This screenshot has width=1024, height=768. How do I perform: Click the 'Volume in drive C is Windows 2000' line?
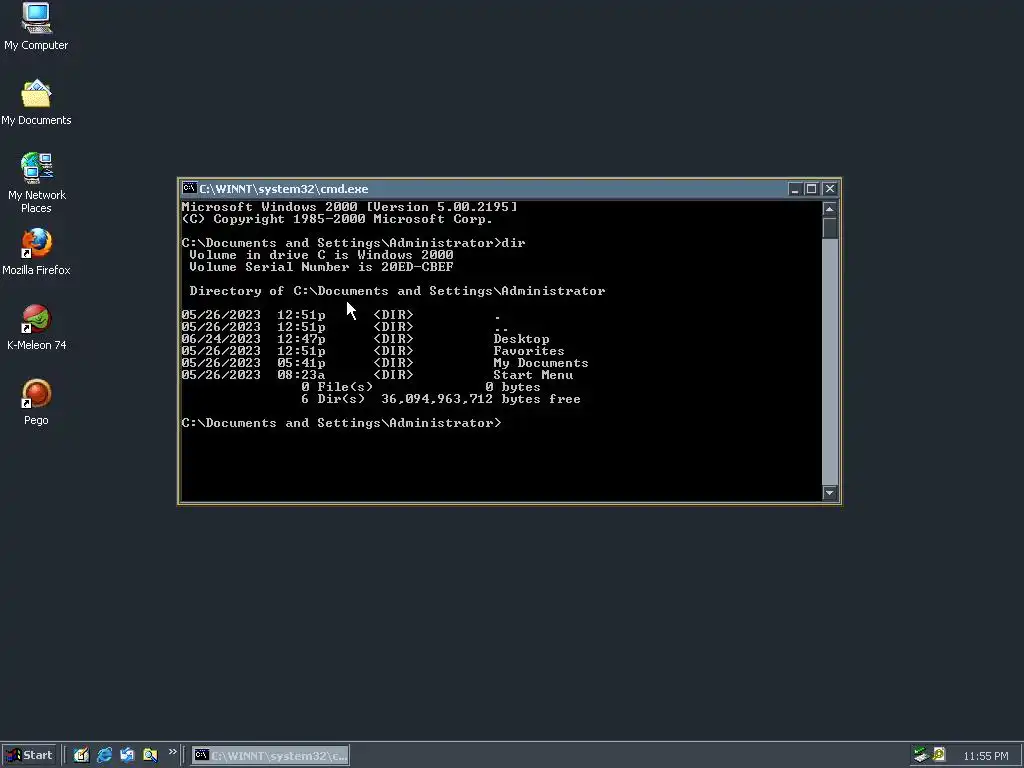(321, 255)
